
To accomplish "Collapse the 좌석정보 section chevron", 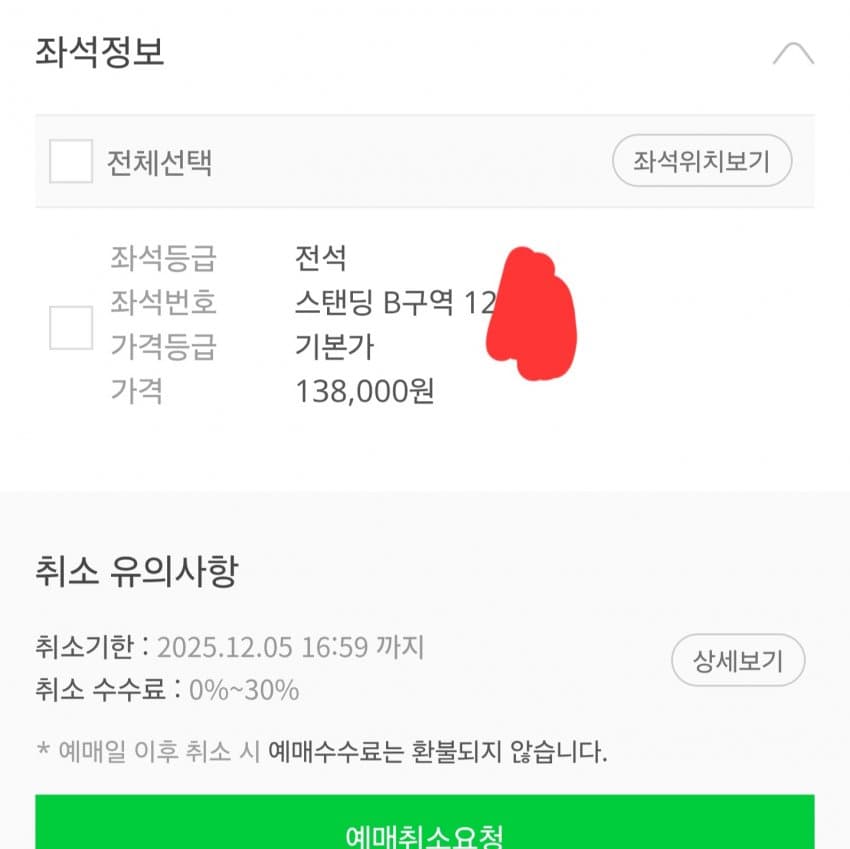I will (793, 53).
